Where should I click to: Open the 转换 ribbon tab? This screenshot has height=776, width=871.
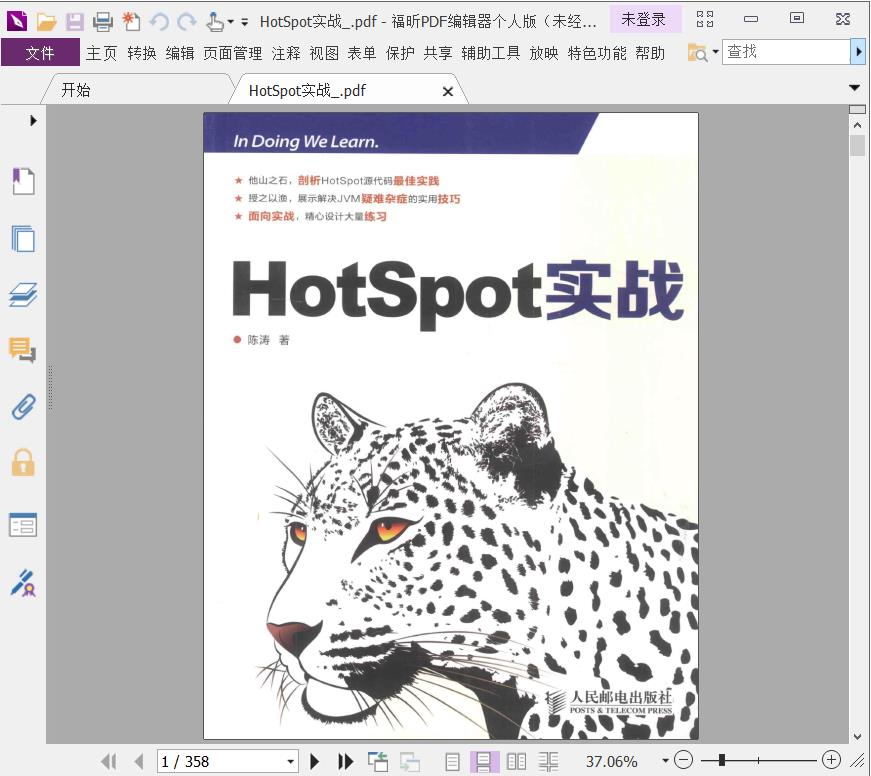point(142,53)
